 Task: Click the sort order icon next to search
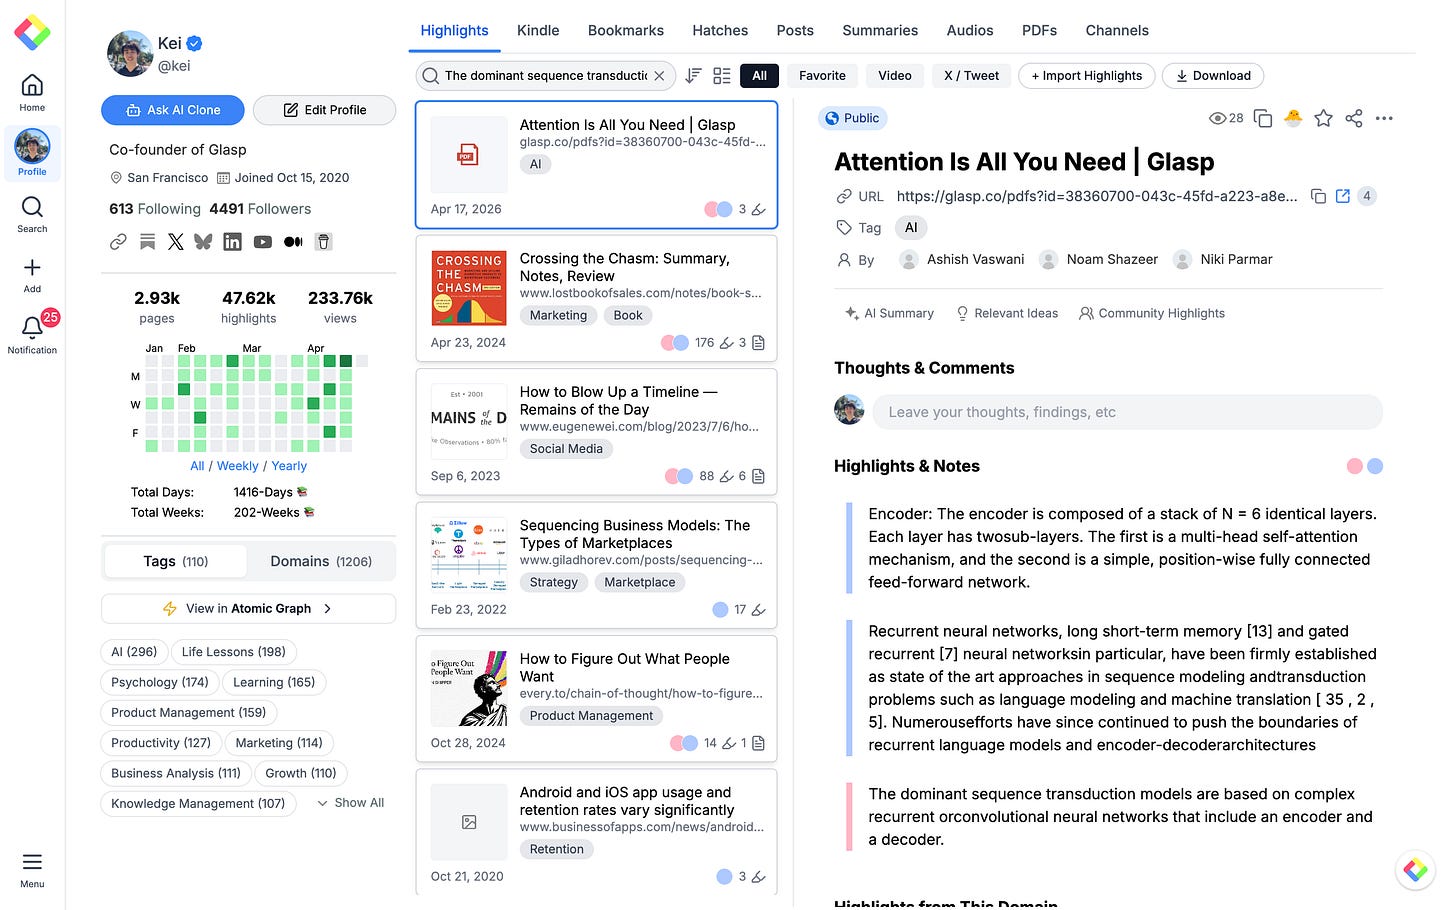(x=693, y=76)
